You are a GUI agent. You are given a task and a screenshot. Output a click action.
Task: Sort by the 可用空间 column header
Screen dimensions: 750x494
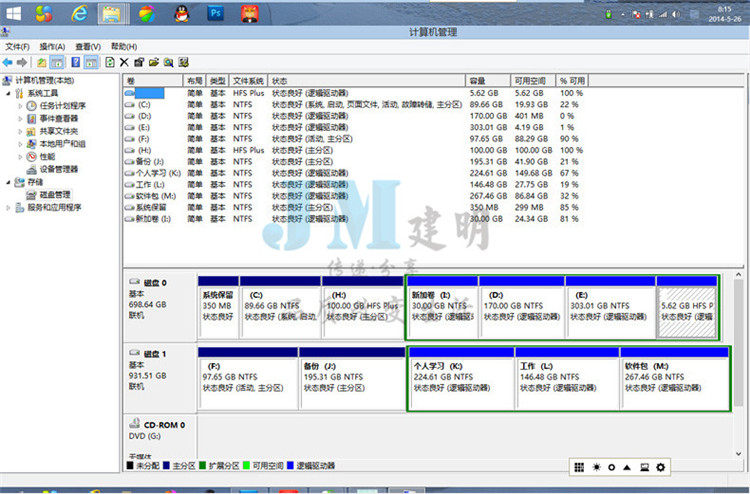tap(533, 81)
